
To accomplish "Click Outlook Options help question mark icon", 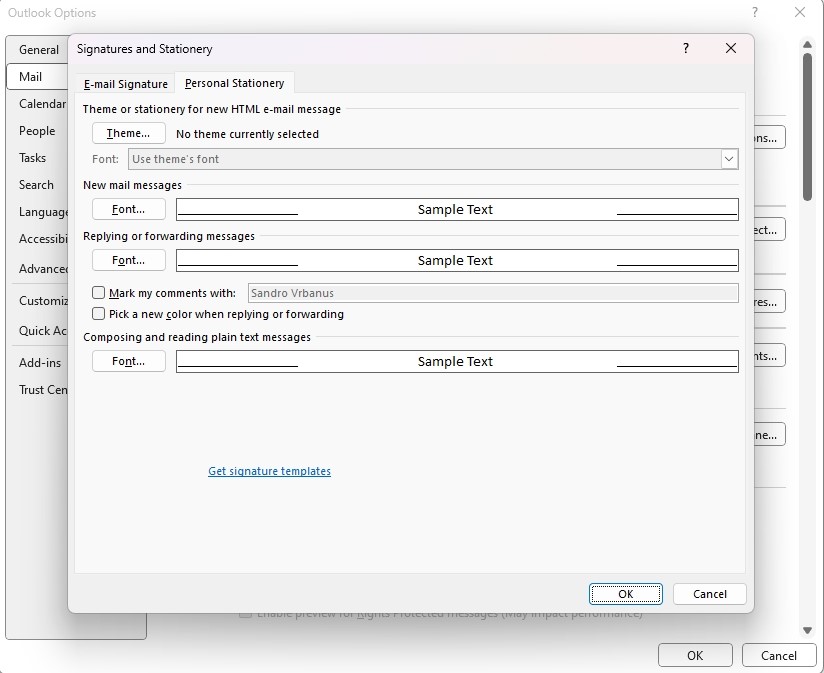I will tap(753, 12).
